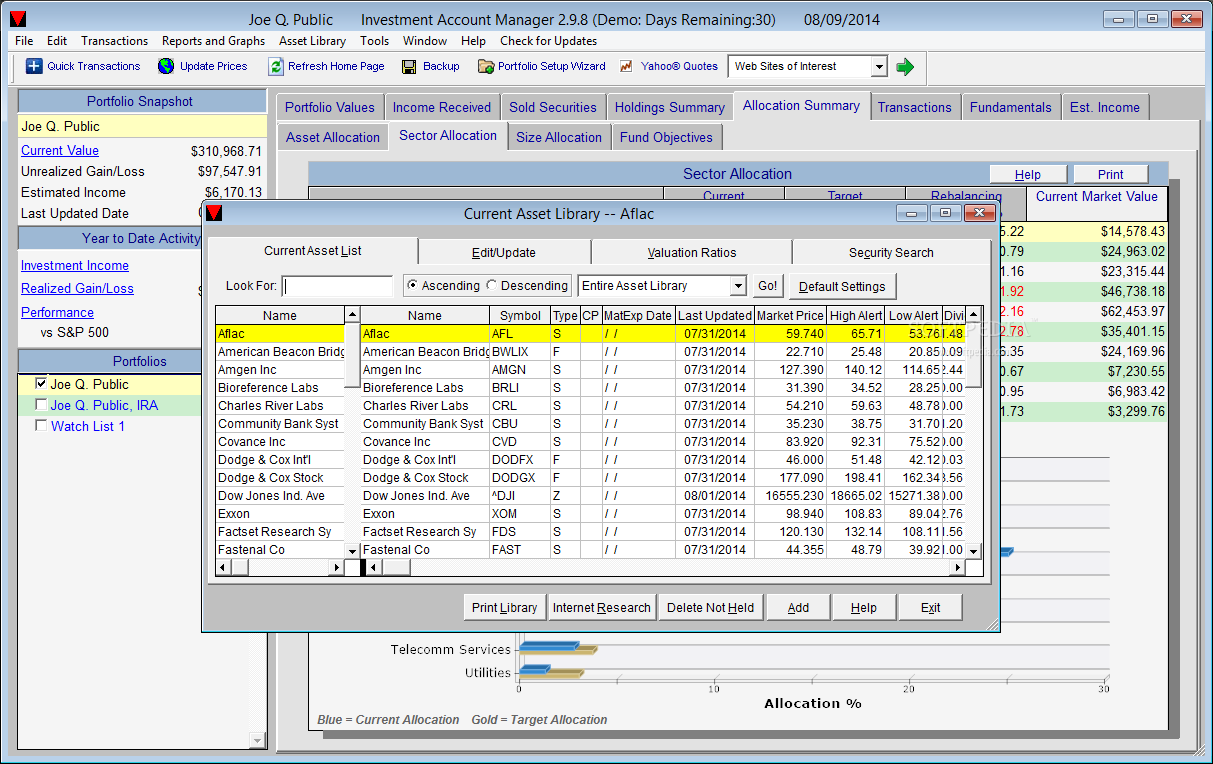Switch to the Portfolio Values tab
Image resolution: width=1213 pixels, height=764 pixels.
[x=329, y=107]
